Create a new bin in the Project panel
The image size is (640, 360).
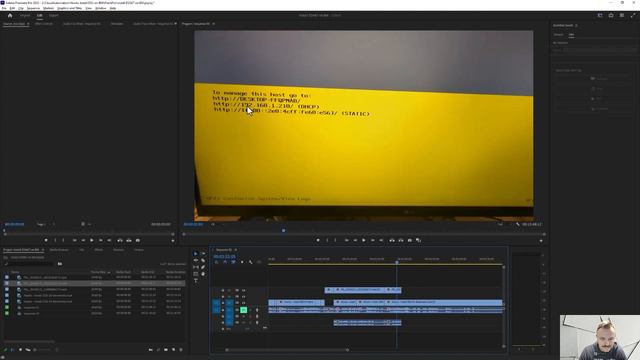pos(166,350)
